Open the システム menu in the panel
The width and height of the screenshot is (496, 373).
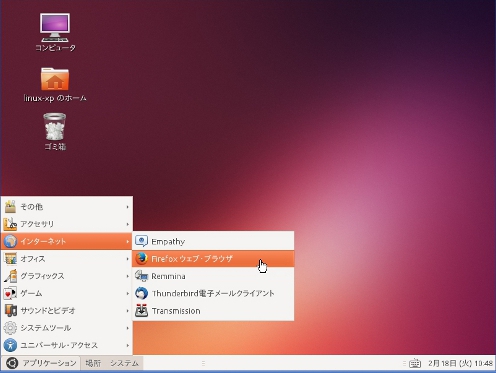124,363
